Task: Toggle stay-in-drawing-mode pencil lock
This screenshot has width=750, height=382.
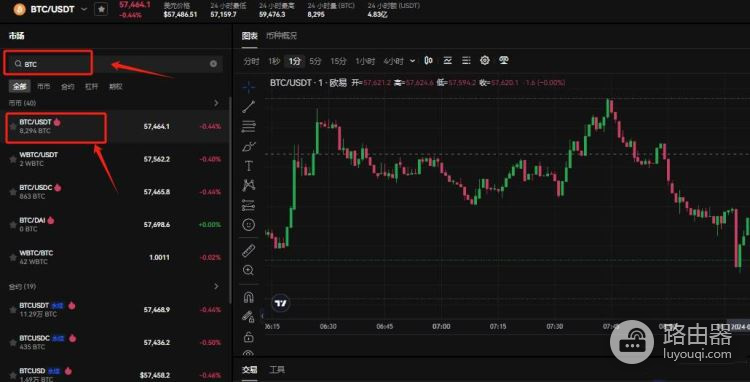Action: pos(248,317)
